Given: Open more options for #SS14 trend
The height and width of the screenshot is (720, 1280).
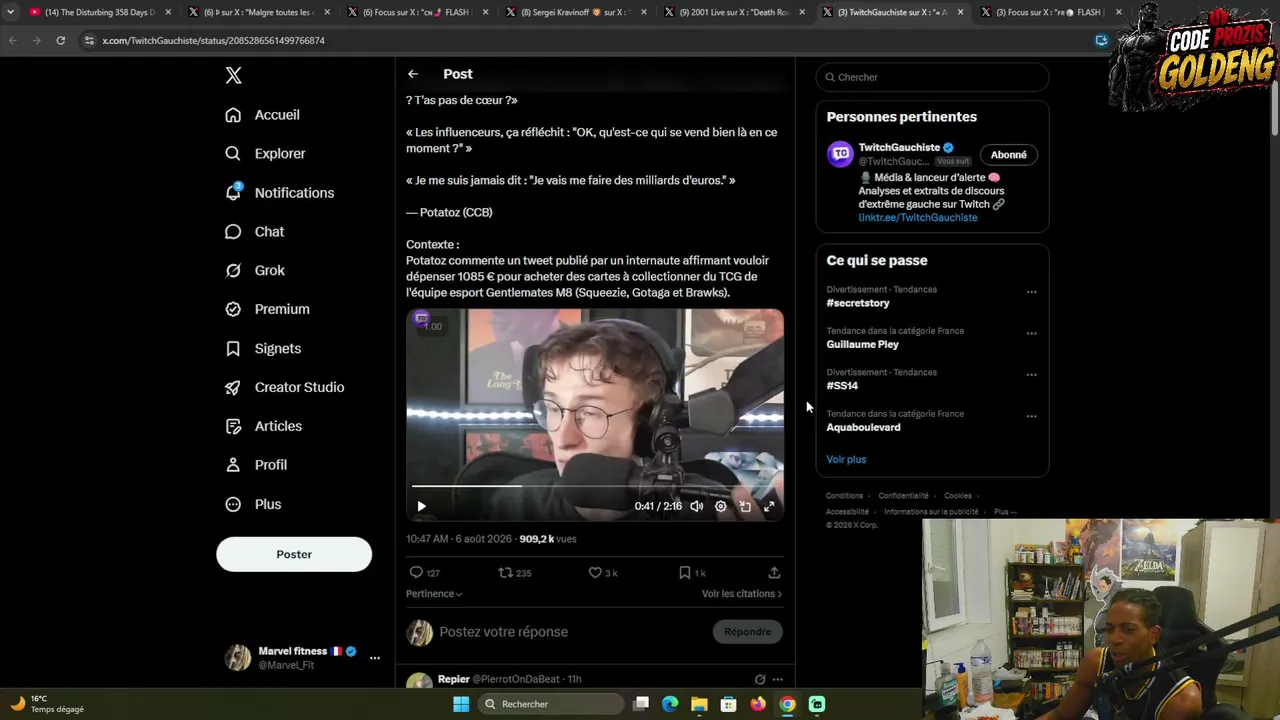Looking at the screenshot, I should 1031,375.
